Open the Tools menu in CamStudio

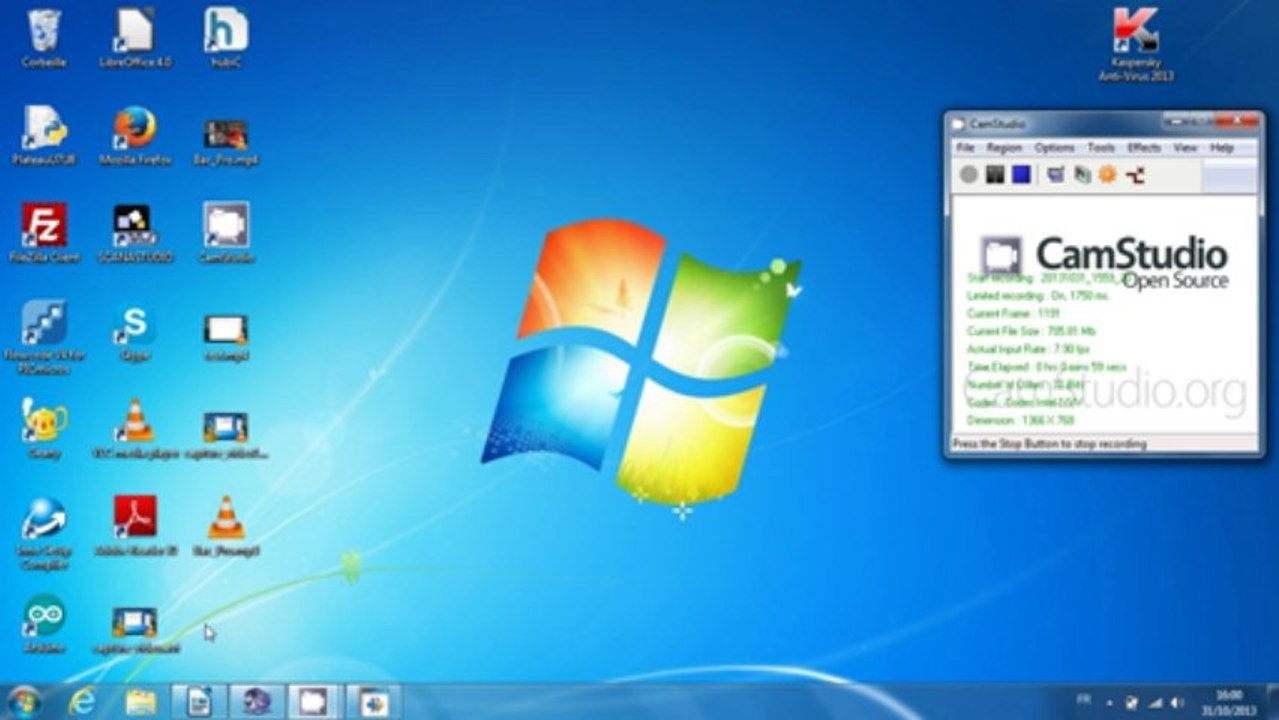coord(1101,148)
